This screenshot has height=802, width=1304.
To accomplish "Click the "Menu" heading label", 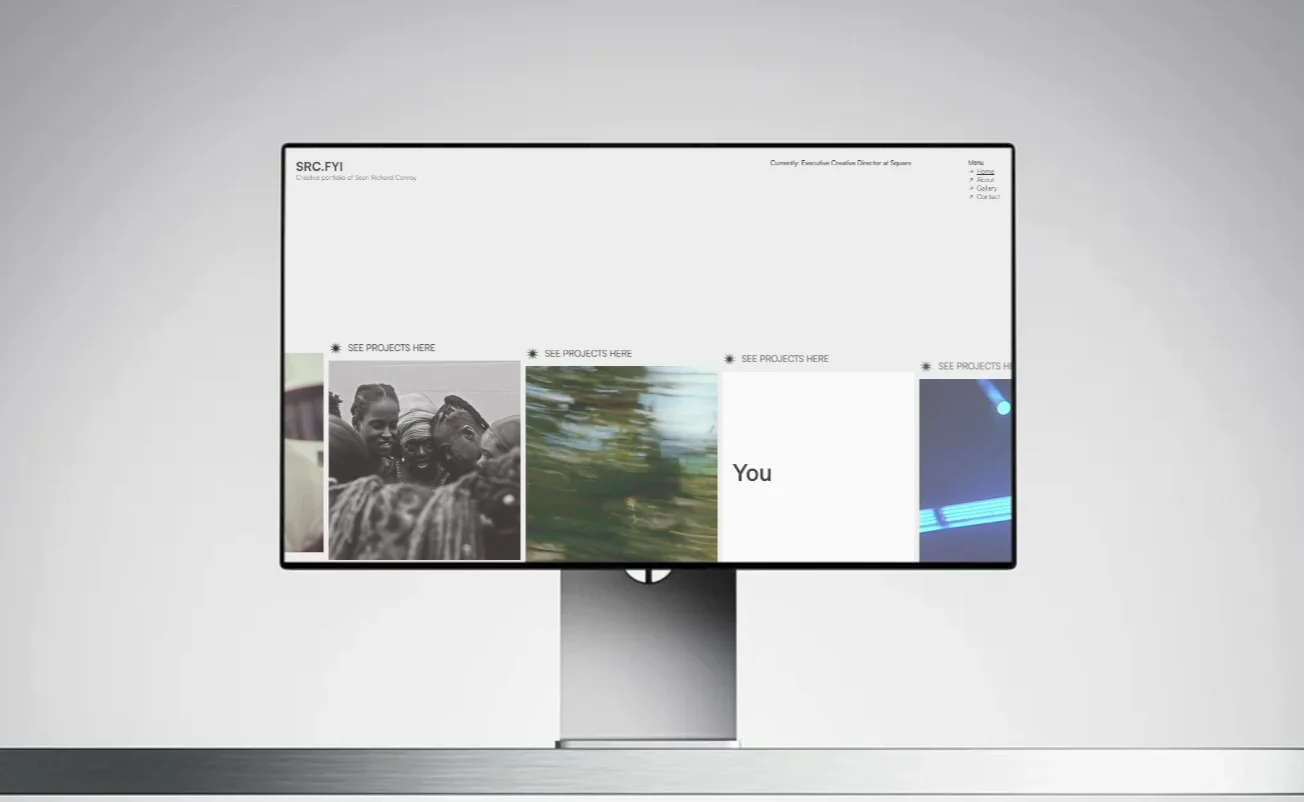I will [975, 163].
